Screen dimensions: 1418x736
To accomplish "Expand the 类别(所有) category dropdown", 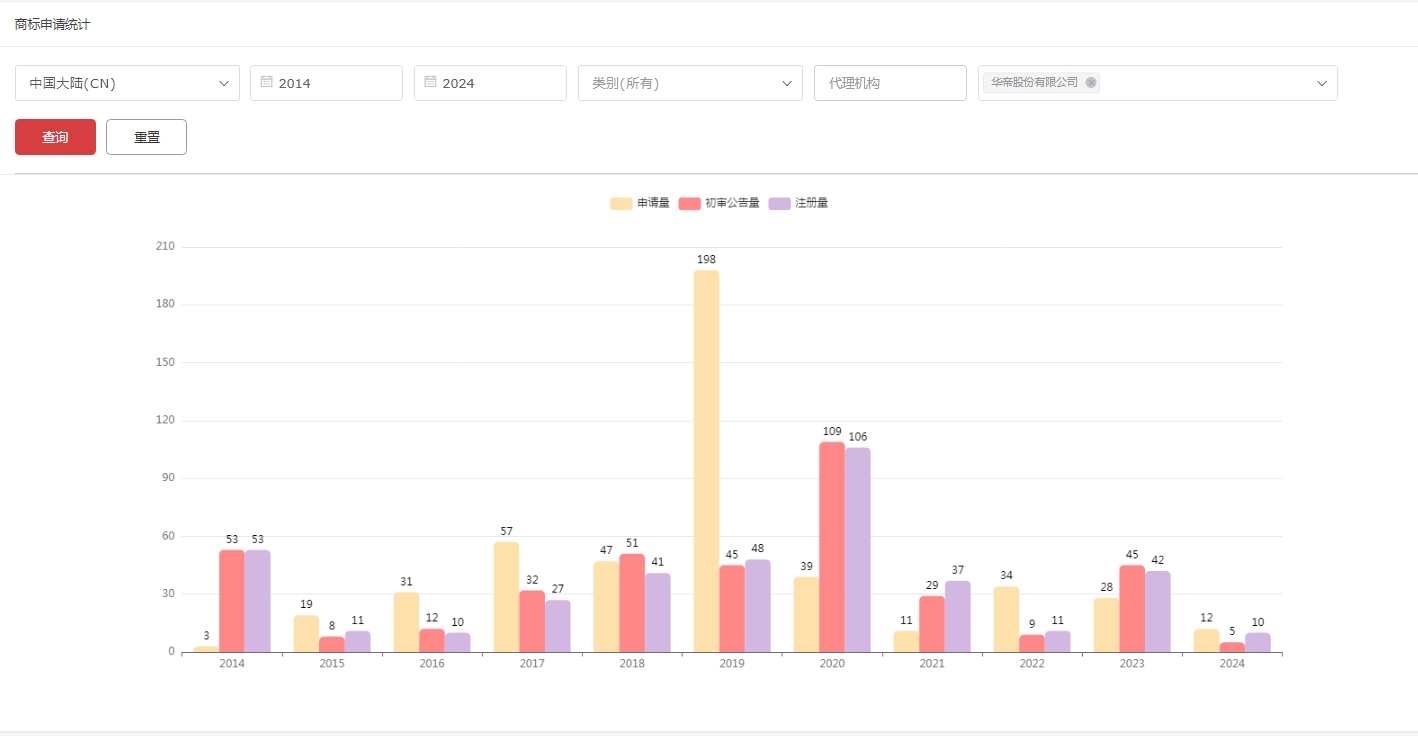I will click(690, 83).
